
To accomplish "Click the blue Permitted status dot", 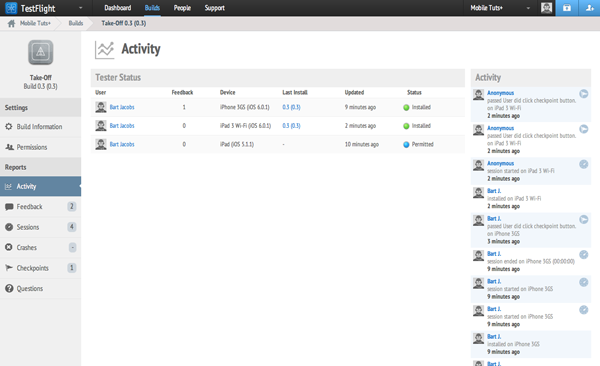I will tap(406, 145).
